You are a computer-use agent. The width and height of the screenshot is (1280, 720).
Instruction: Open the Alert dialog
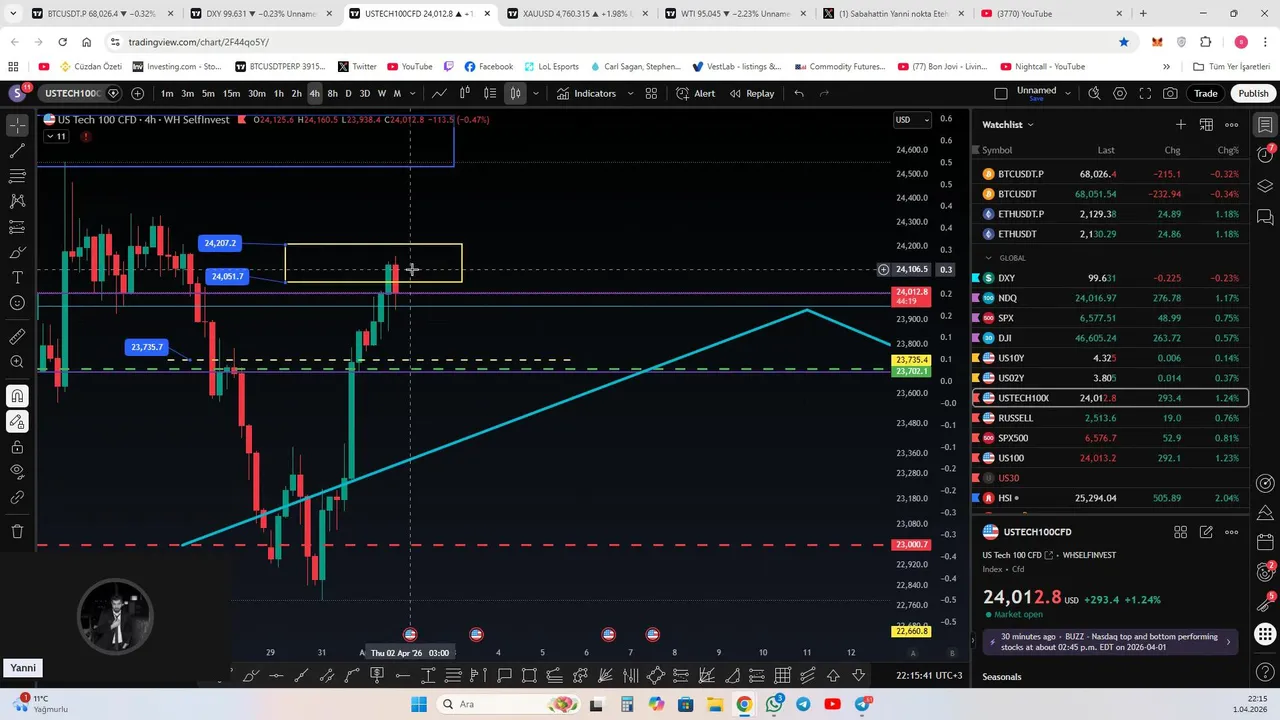[x=695, y=93]
